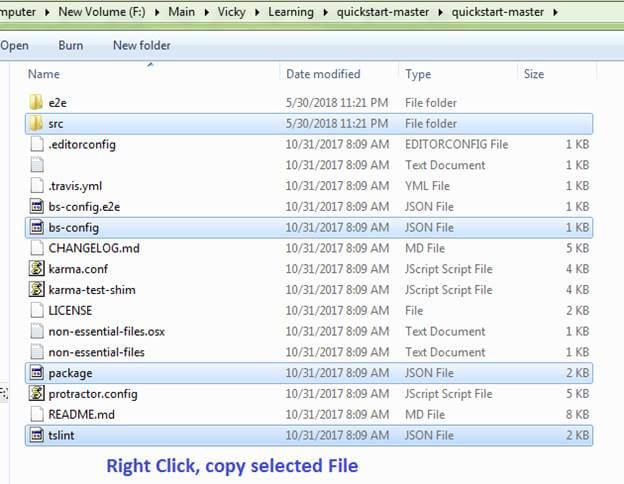
Task: Go to the last quickstart-master breadcrumb
Action: 497,12
